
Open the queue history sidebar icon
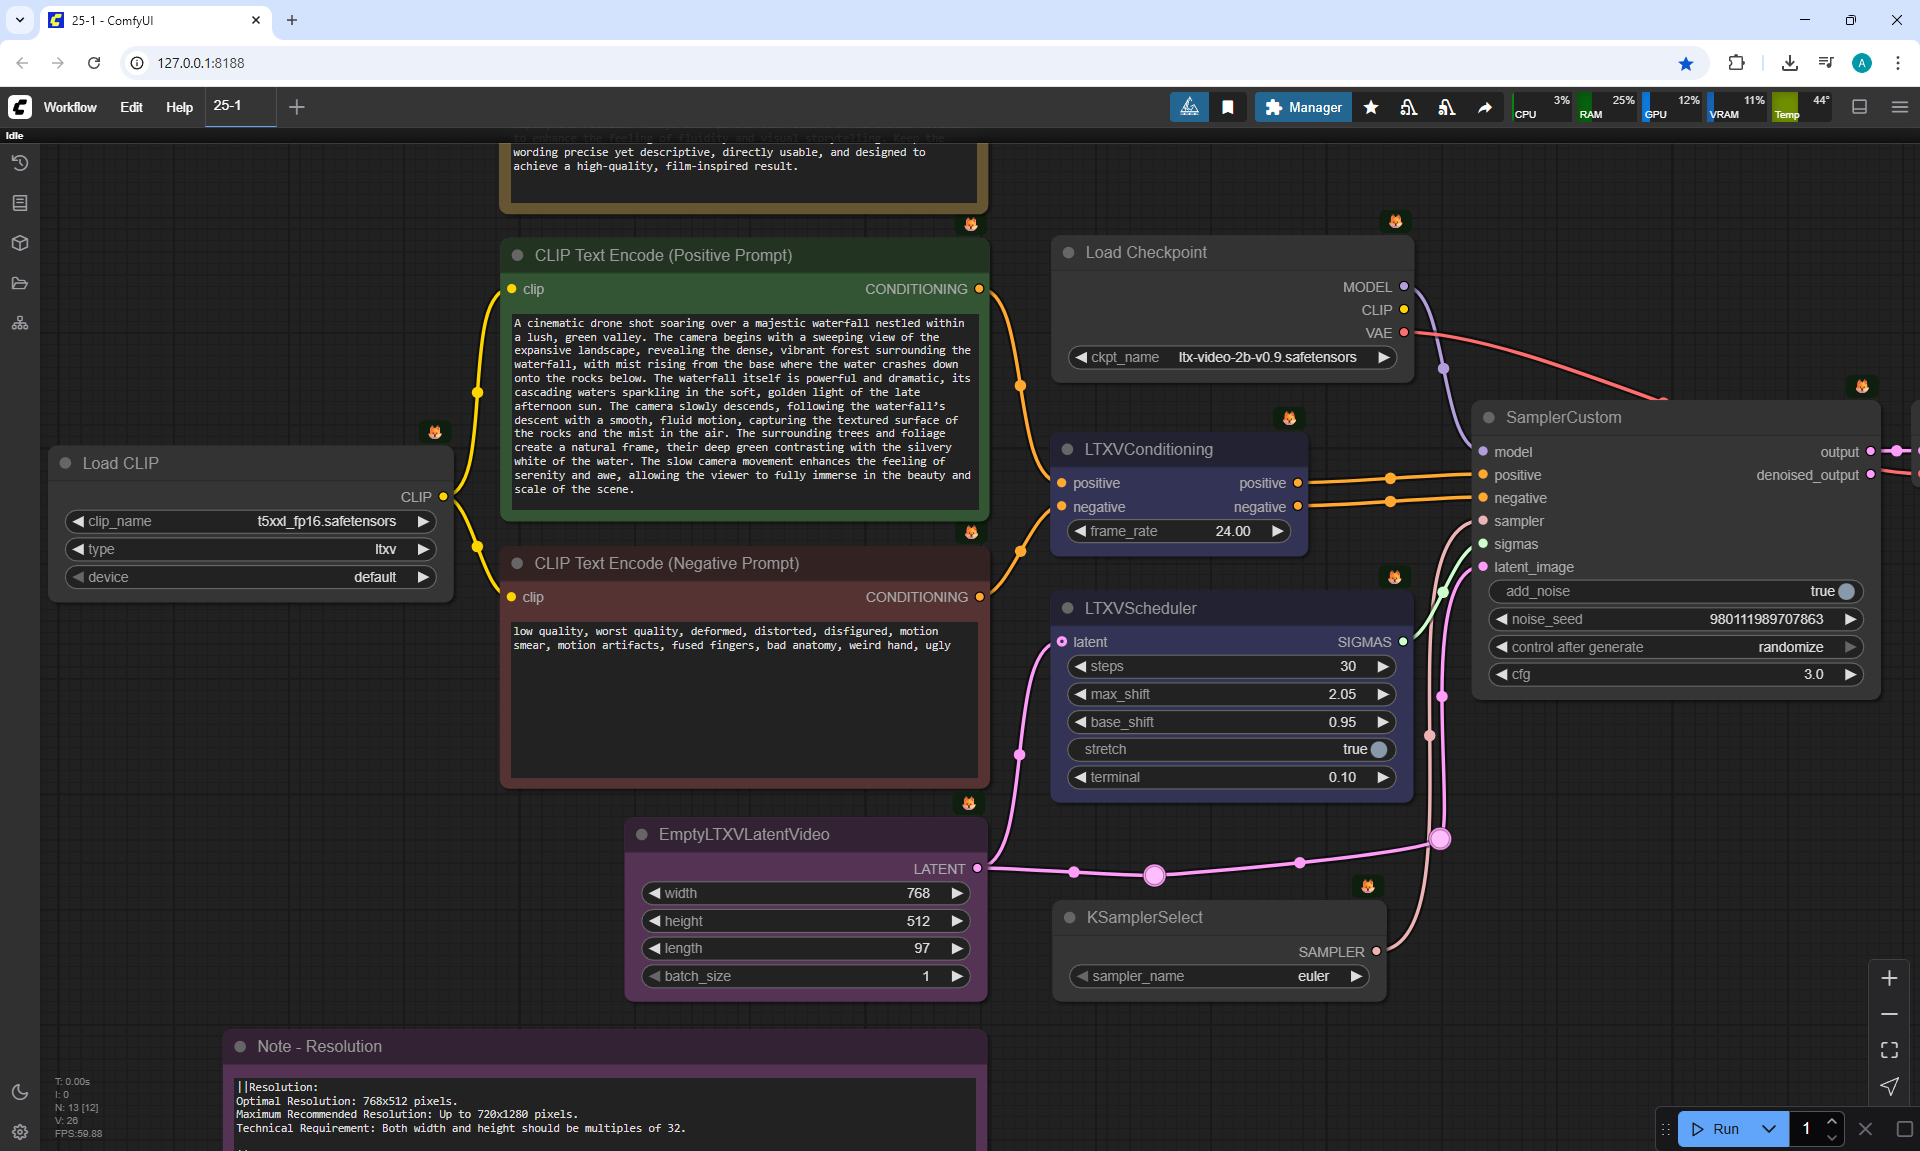coord(20,163)
